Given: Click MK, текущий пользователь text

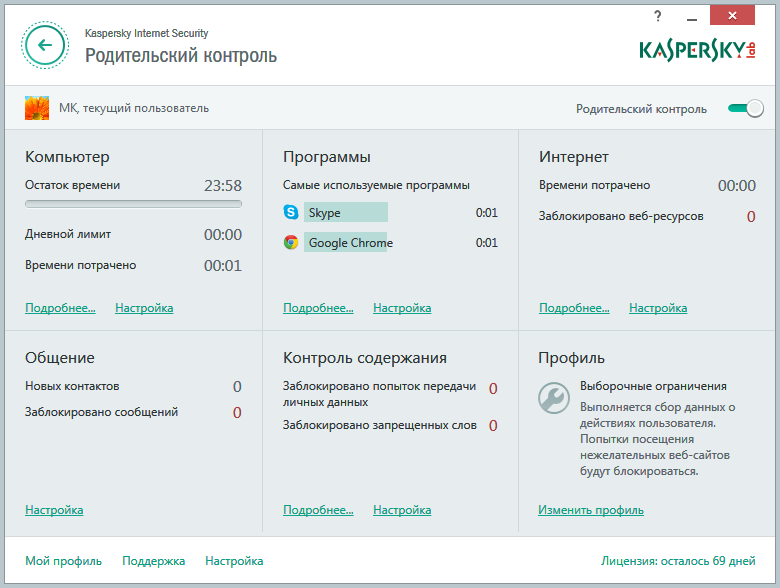Looking at the screenshot, I should pos(134,108).
